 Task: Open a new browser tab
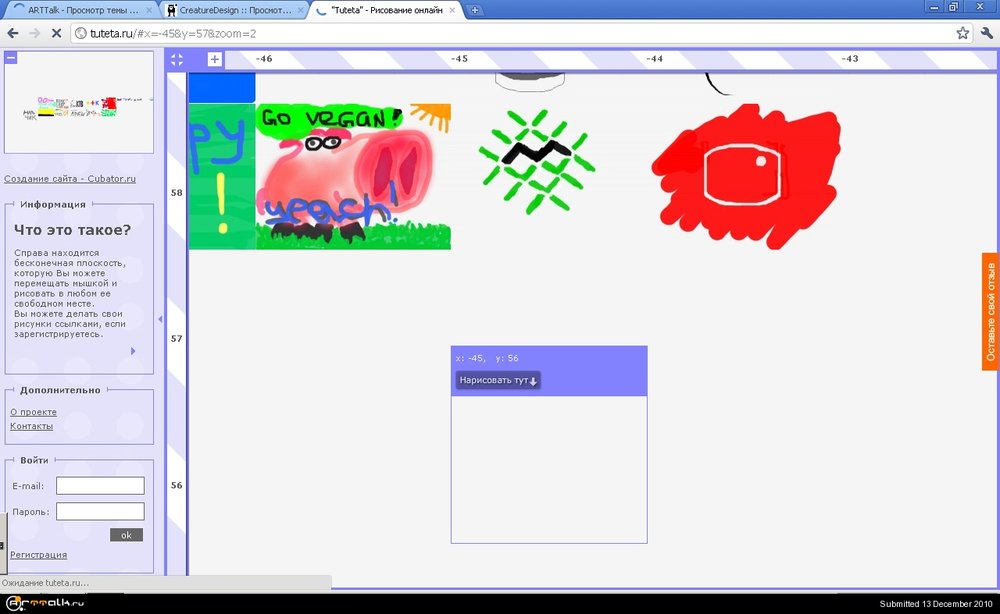tap(475, 10)
